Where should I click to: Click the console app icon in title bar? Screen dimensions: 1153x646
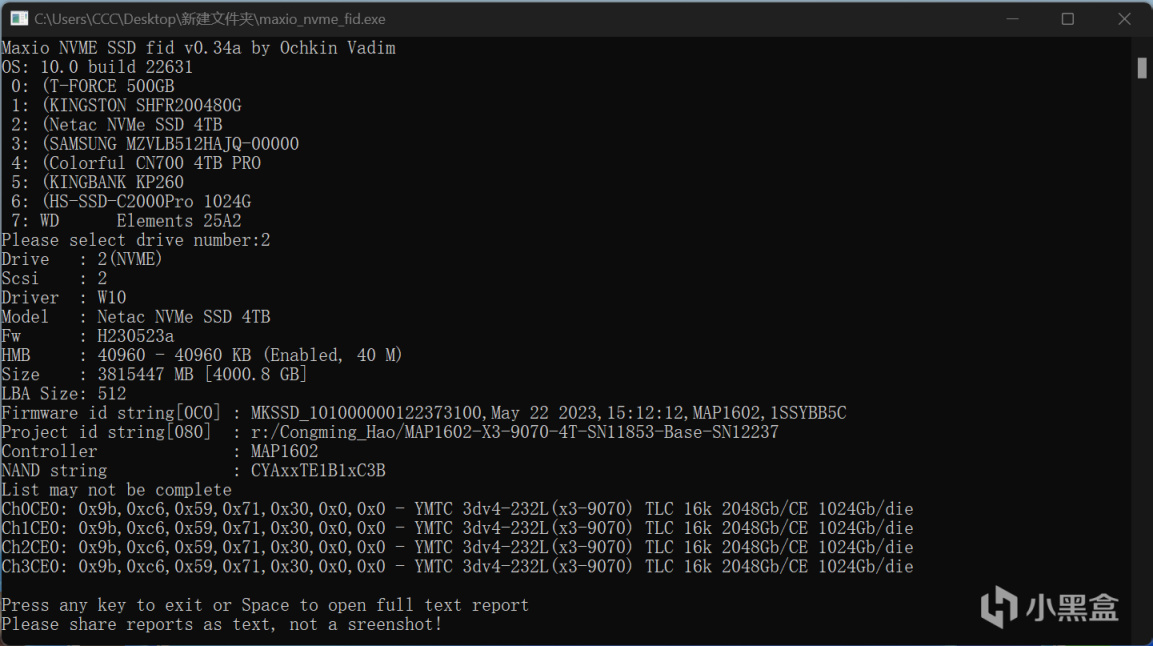(x=19, y=19)
